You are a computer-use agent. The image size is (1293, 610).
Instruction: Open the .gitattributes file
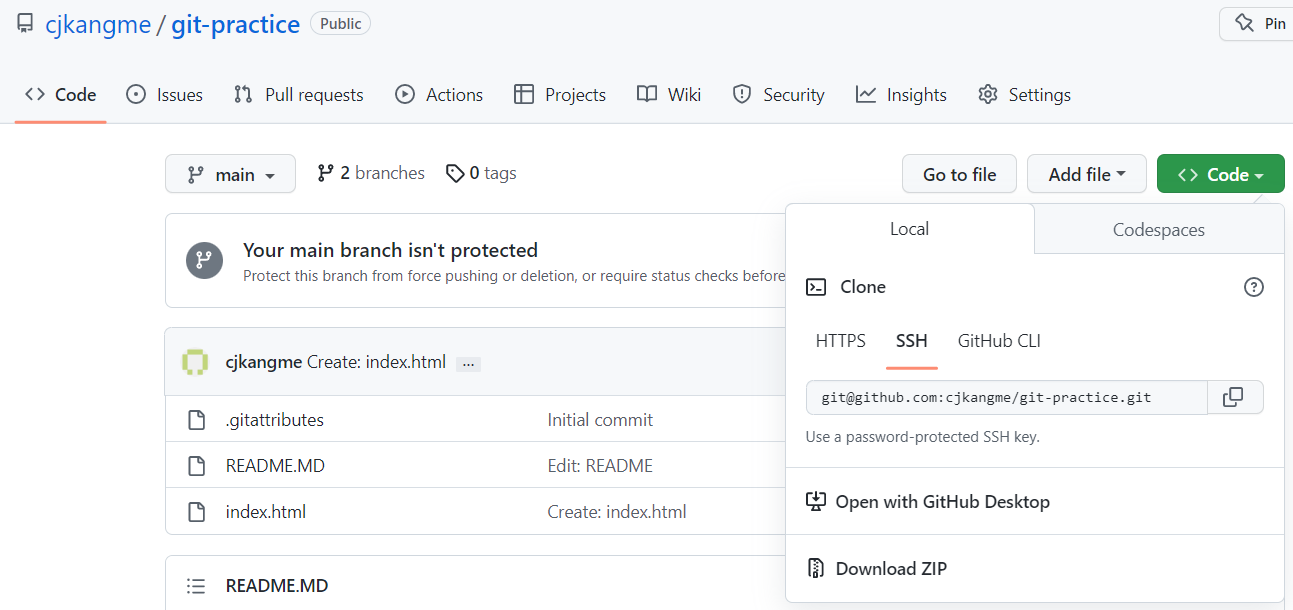coord(275,420)
